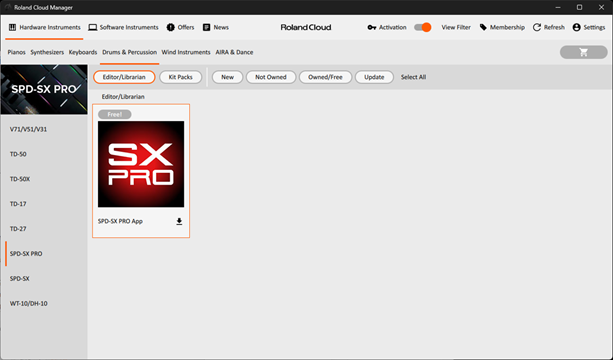
Task: Select the Pianos category
Action: (x=16, y=52)
